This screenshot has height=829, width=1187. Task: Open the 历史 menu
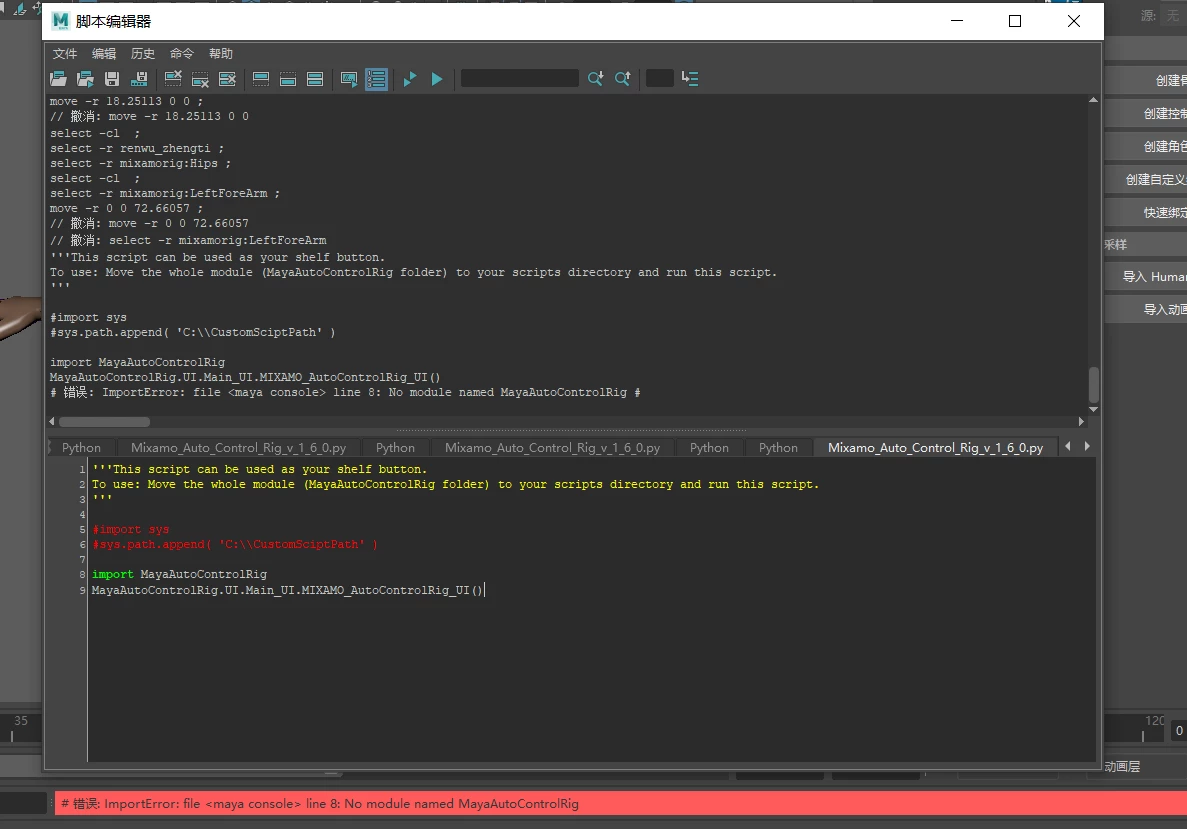tap(143, 53)
